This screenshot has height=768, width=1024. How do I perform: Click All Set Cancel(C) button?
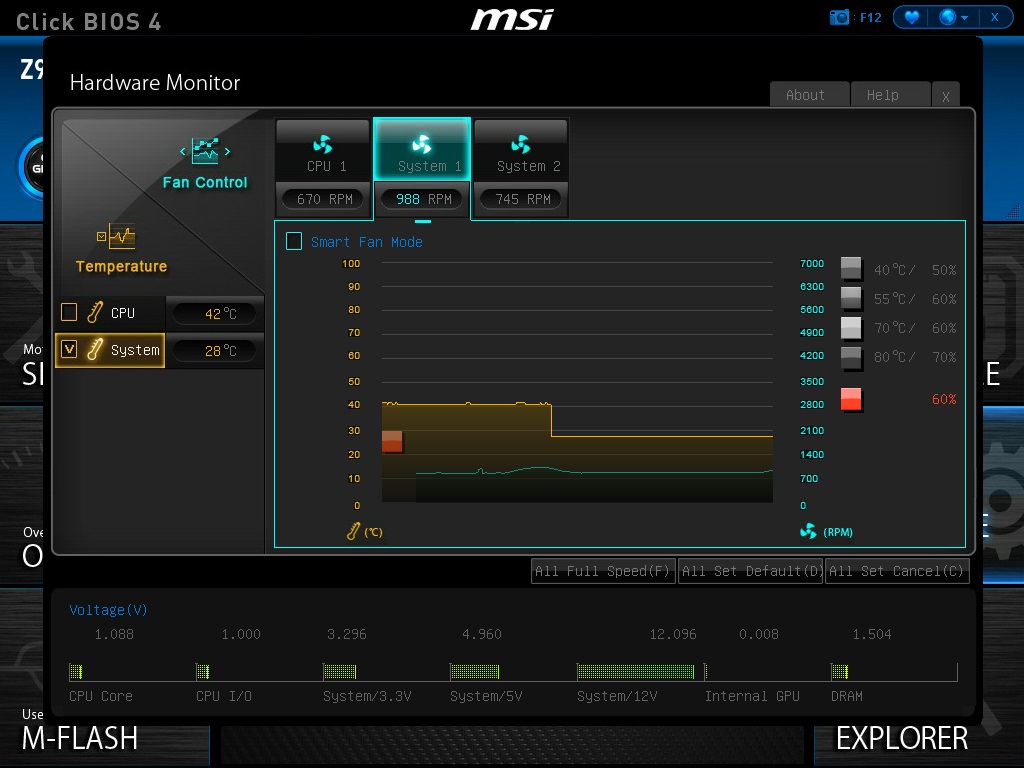897,571
